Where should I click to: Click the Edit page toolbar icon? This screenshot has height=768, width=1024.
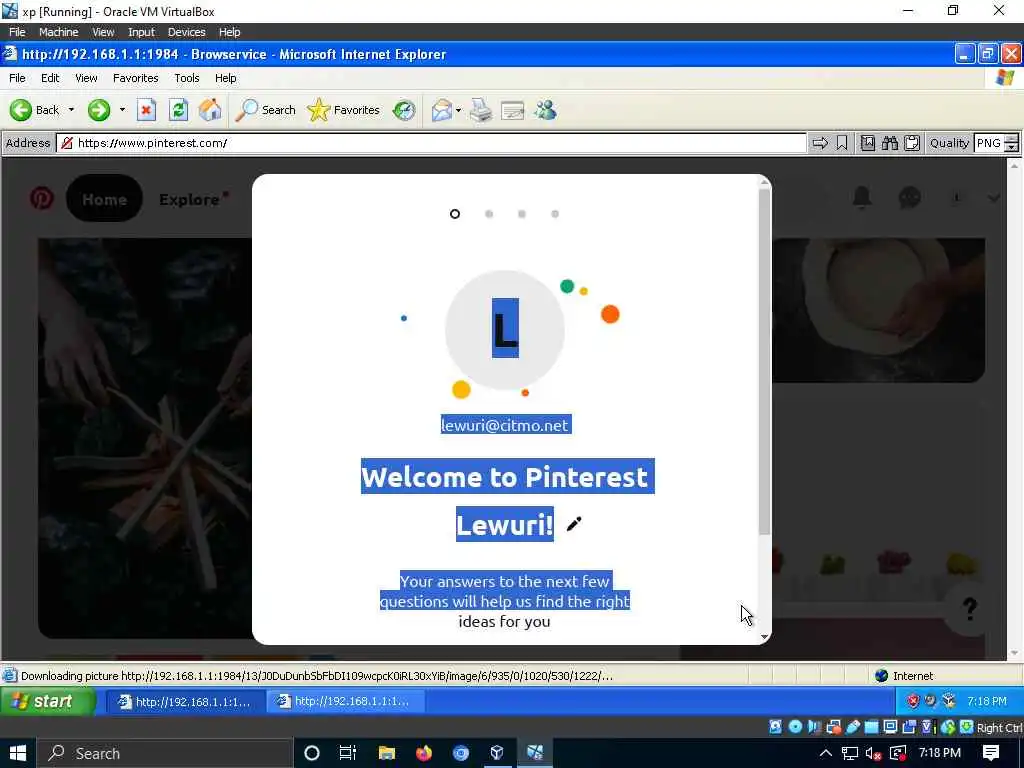[513, 110]
